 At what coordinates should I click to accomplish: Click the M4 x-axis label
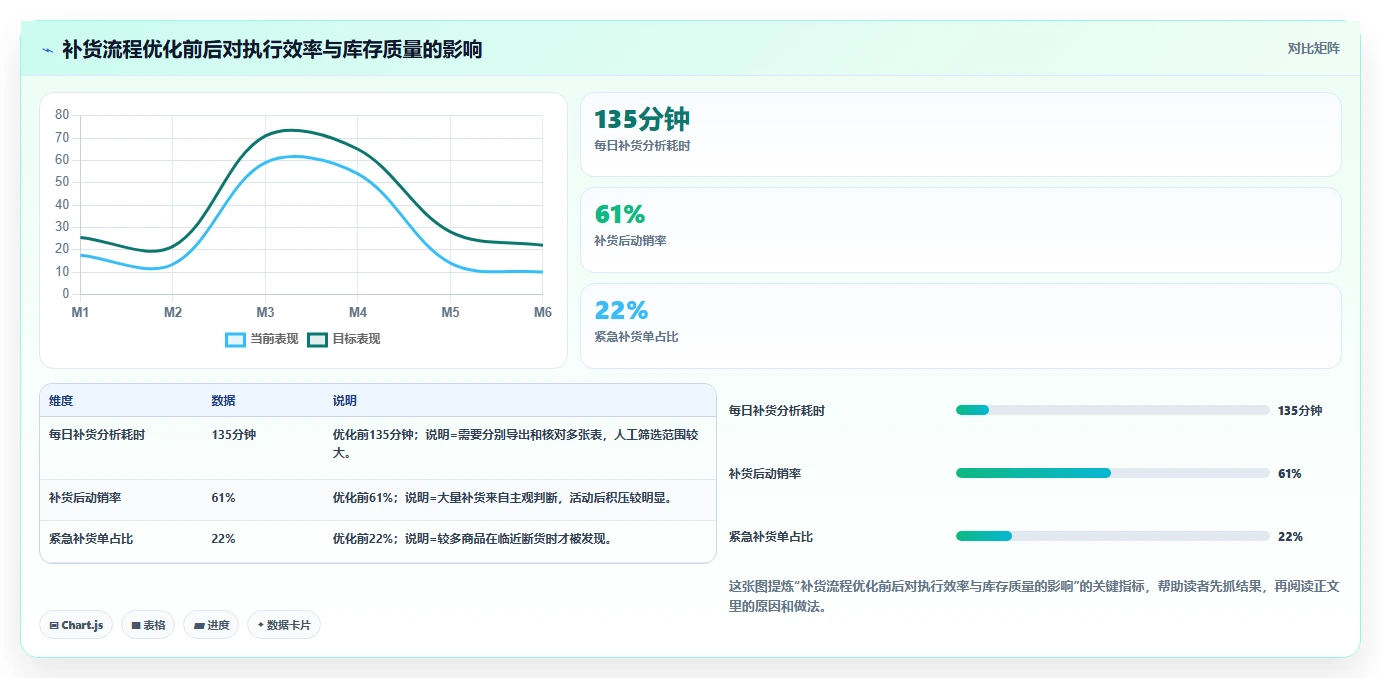click(358, 313)
